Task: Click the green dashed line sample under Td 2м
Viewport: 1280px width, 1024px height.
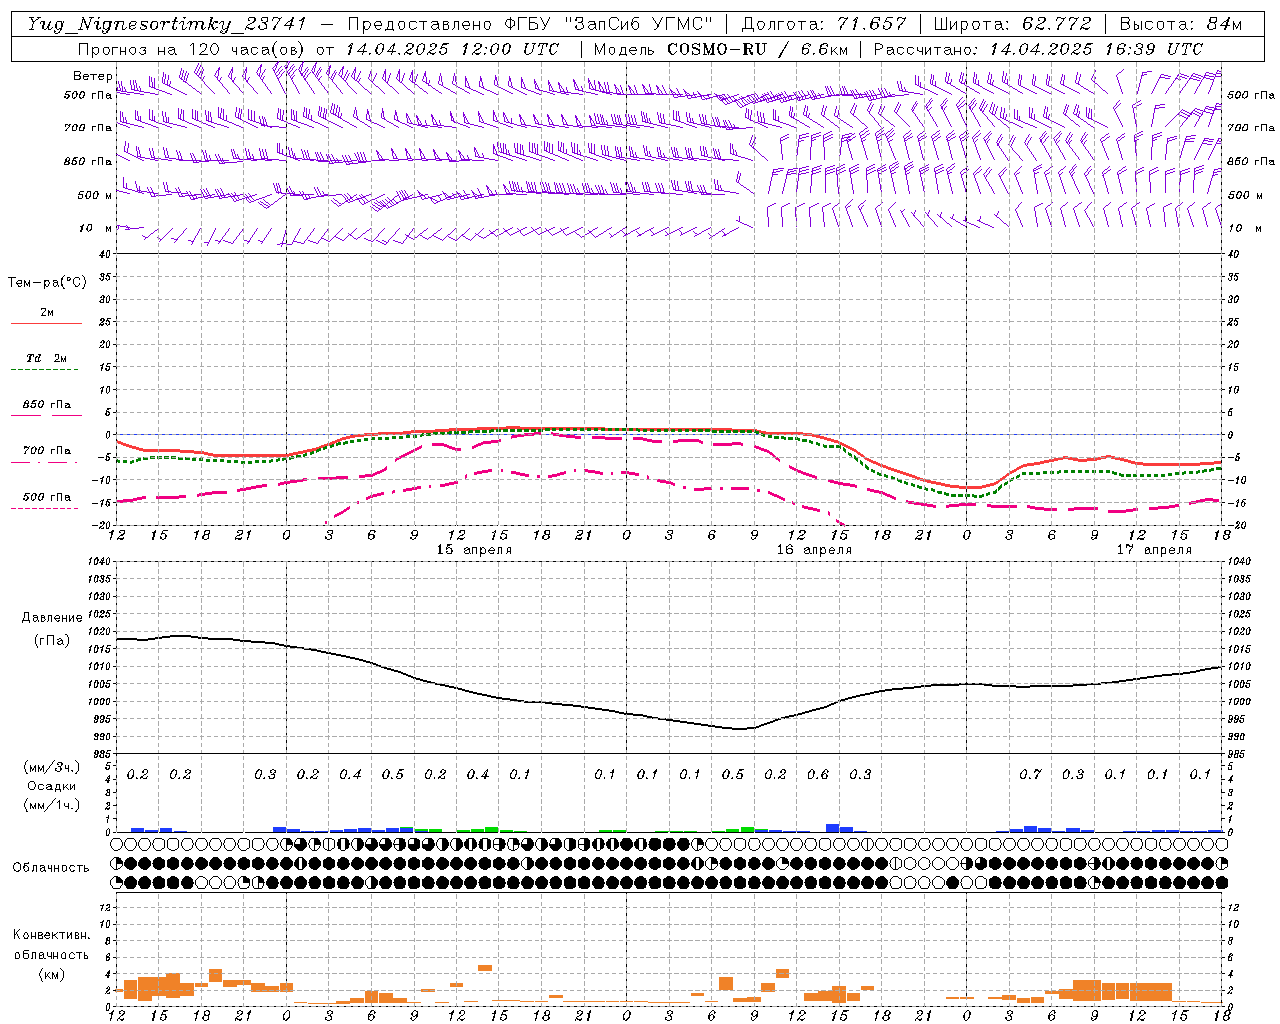Action: pos(47,370)
